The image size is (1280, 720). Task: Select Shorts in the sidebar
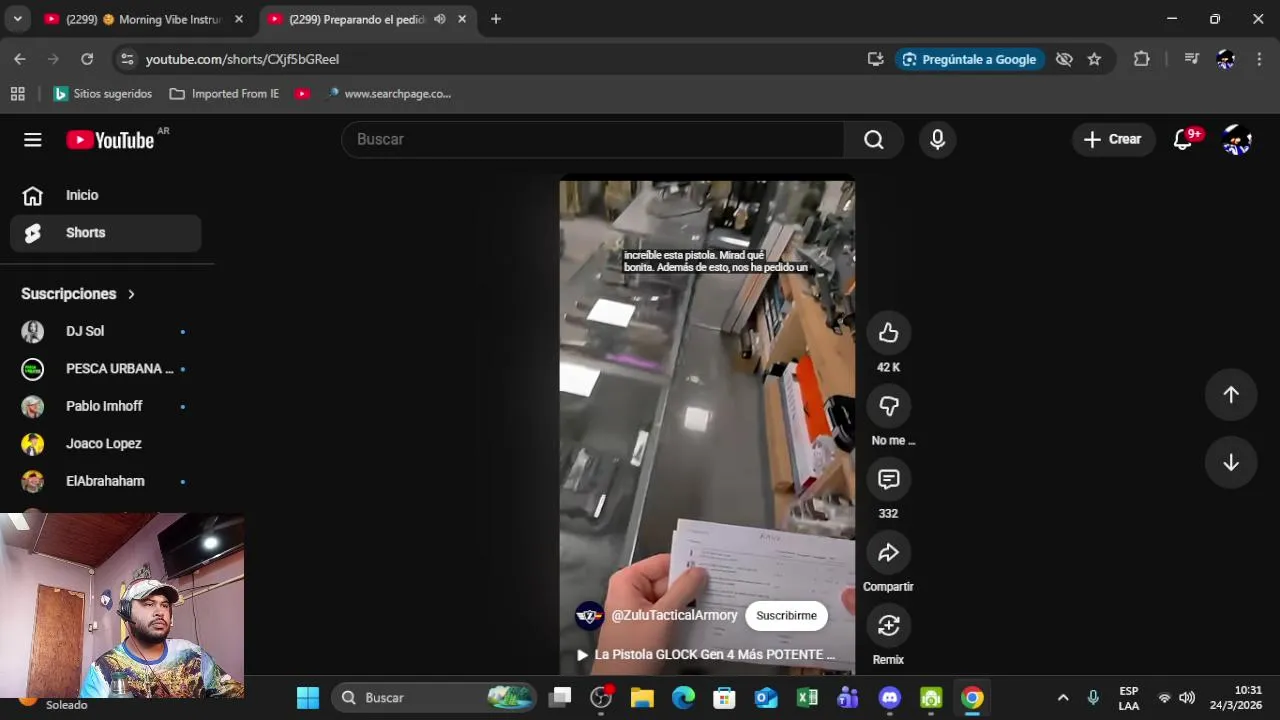click(106, 233)
